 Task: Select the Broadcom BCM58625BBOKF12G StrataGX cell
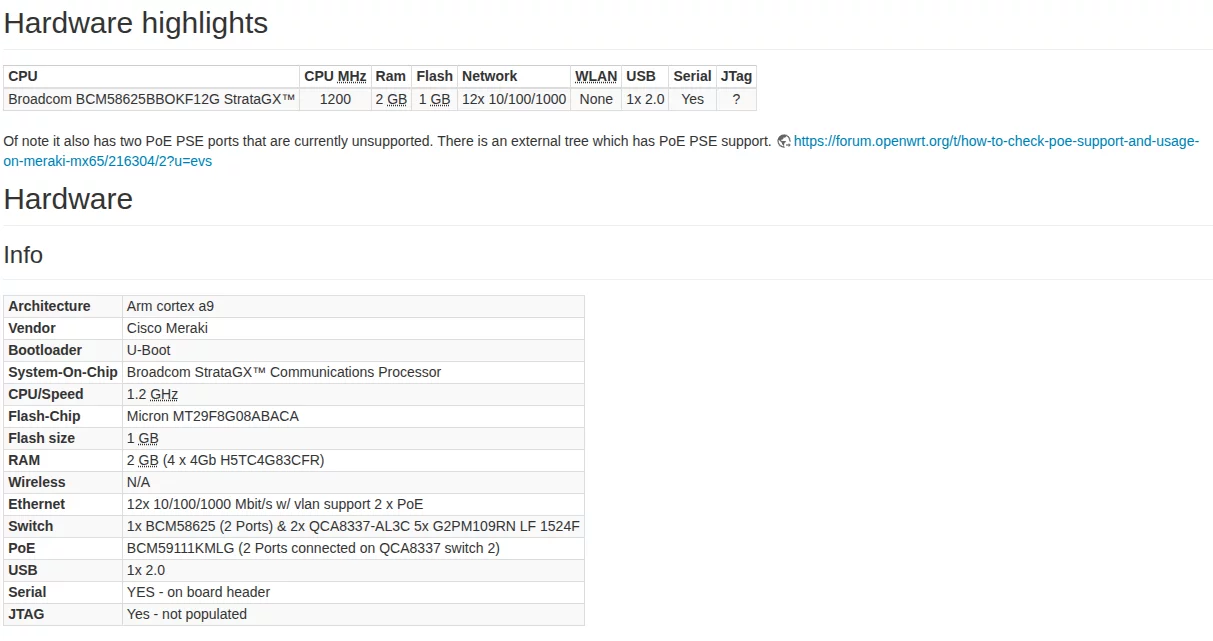coord(152,99)
